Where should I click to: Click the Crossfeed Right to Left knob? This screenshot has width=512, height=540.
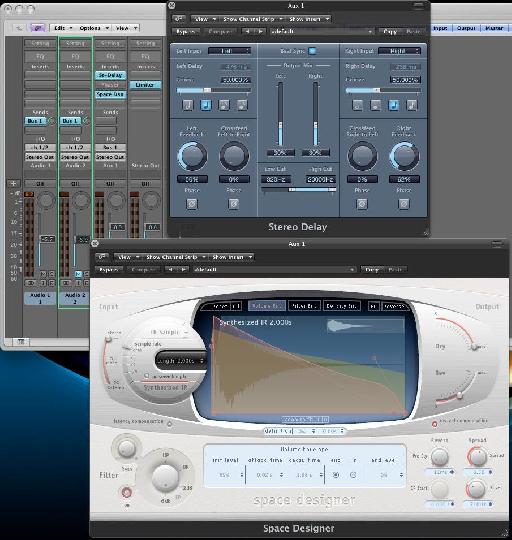tap(362, 156)
